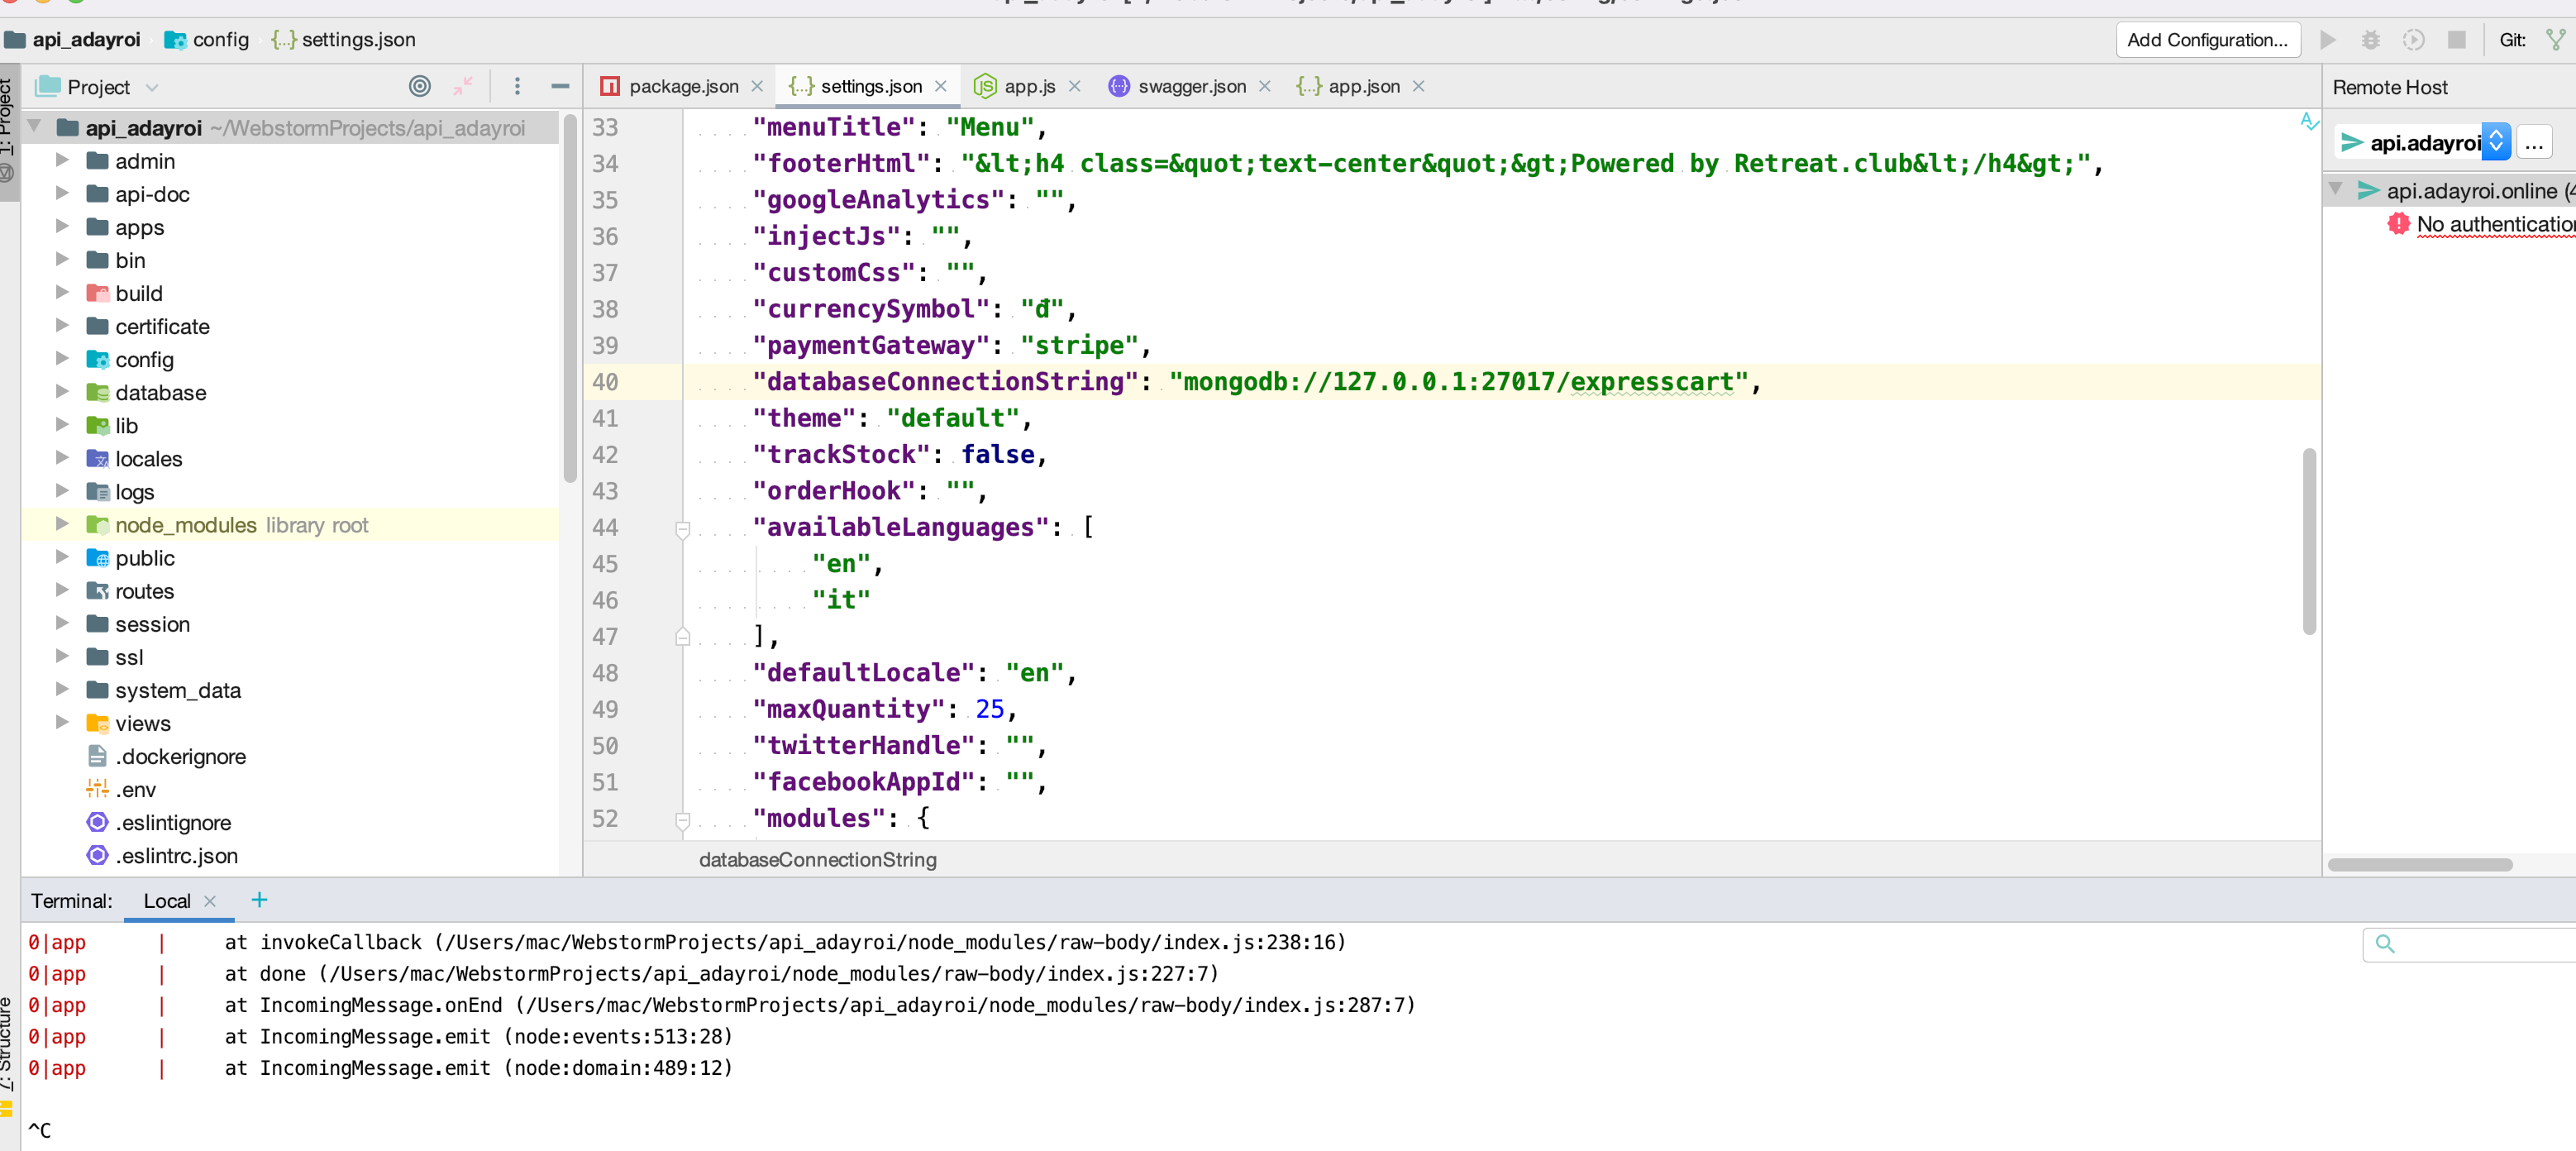The width and height of the screenshot is (2576, 1151).
Task: Expand the config folder
Action: point(62,359)
